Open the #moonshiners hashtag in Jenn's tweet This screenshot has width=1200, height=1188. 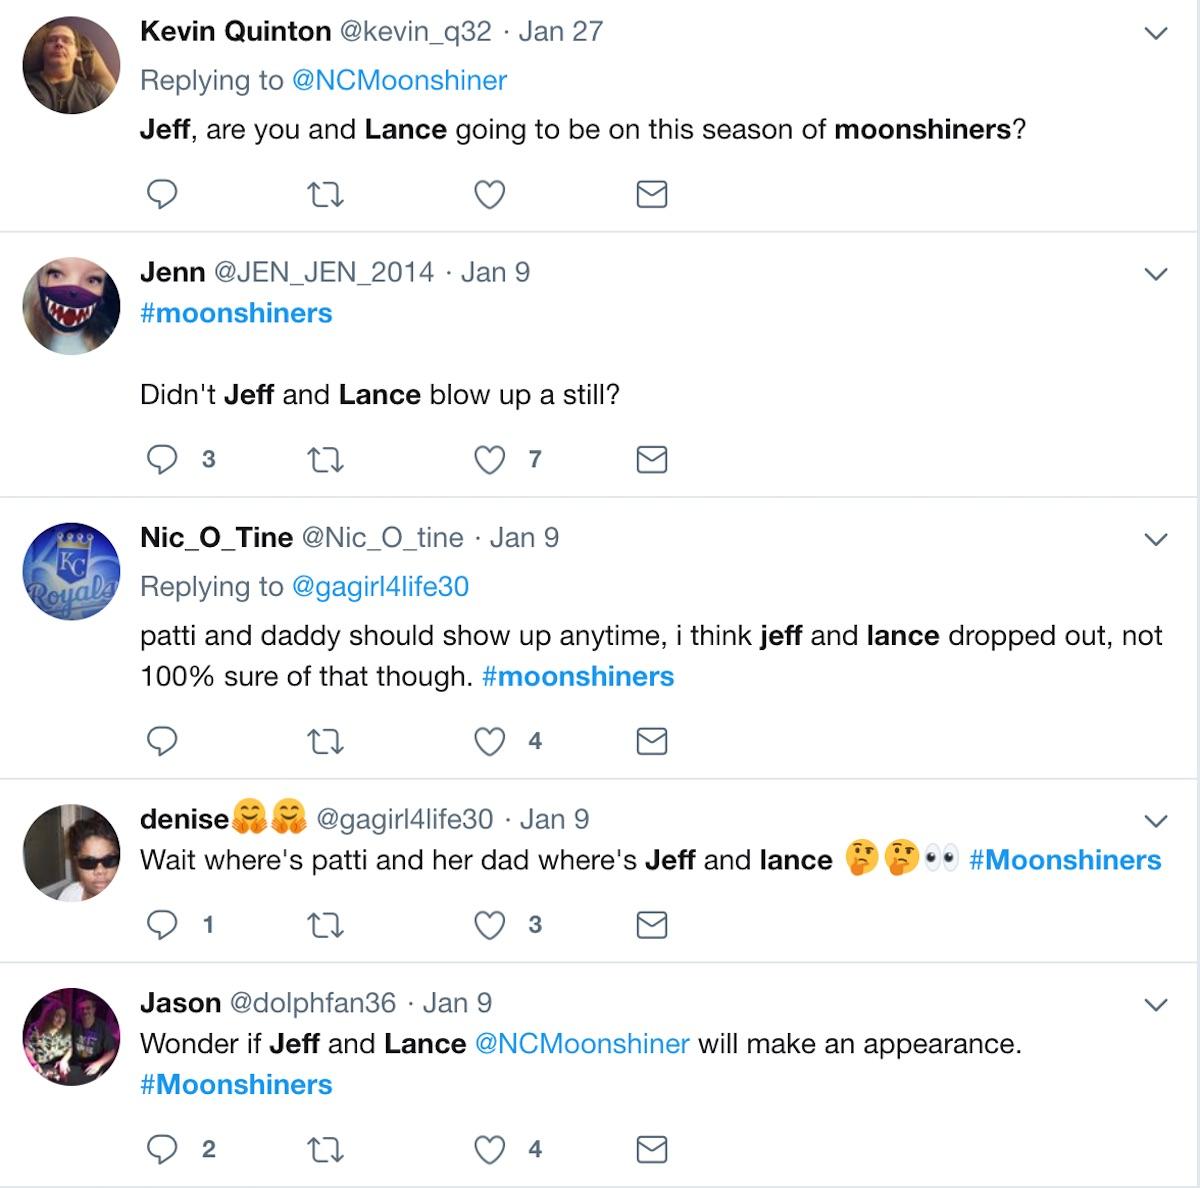pyautogui.click(x=237, y=313)
